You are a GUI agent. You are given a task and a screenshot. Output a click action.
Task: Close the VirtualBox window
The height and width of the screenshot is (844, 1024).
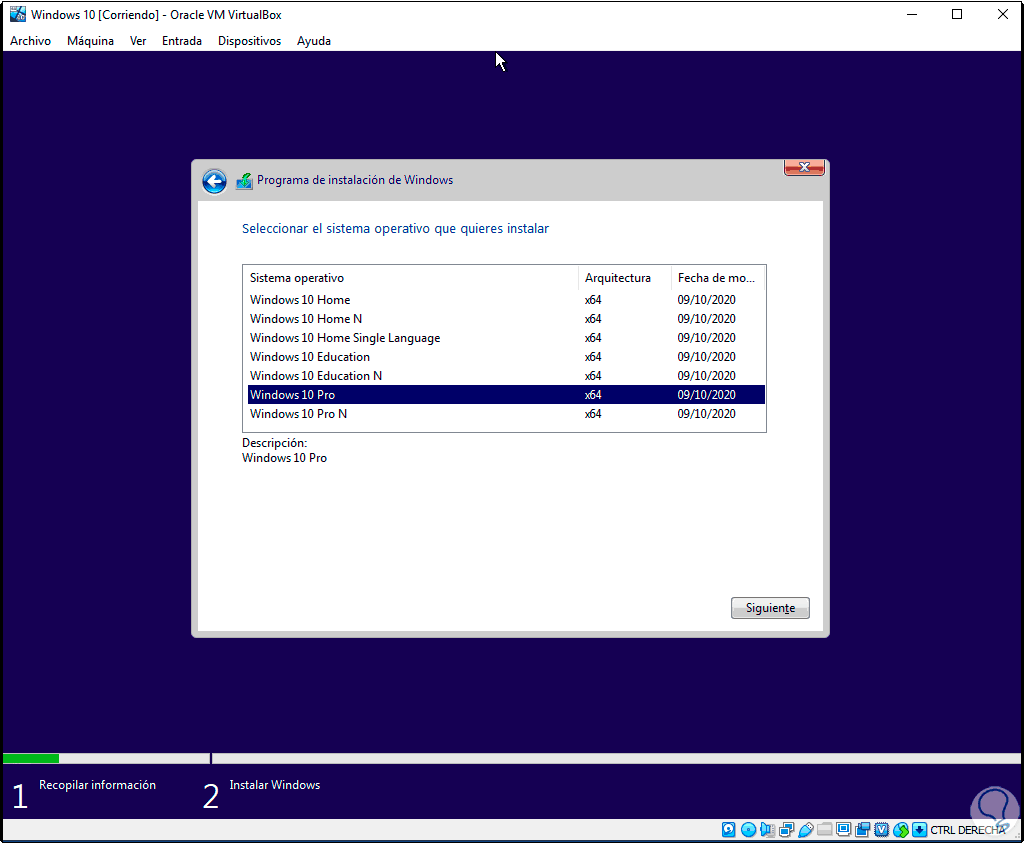coord(1002,14)
